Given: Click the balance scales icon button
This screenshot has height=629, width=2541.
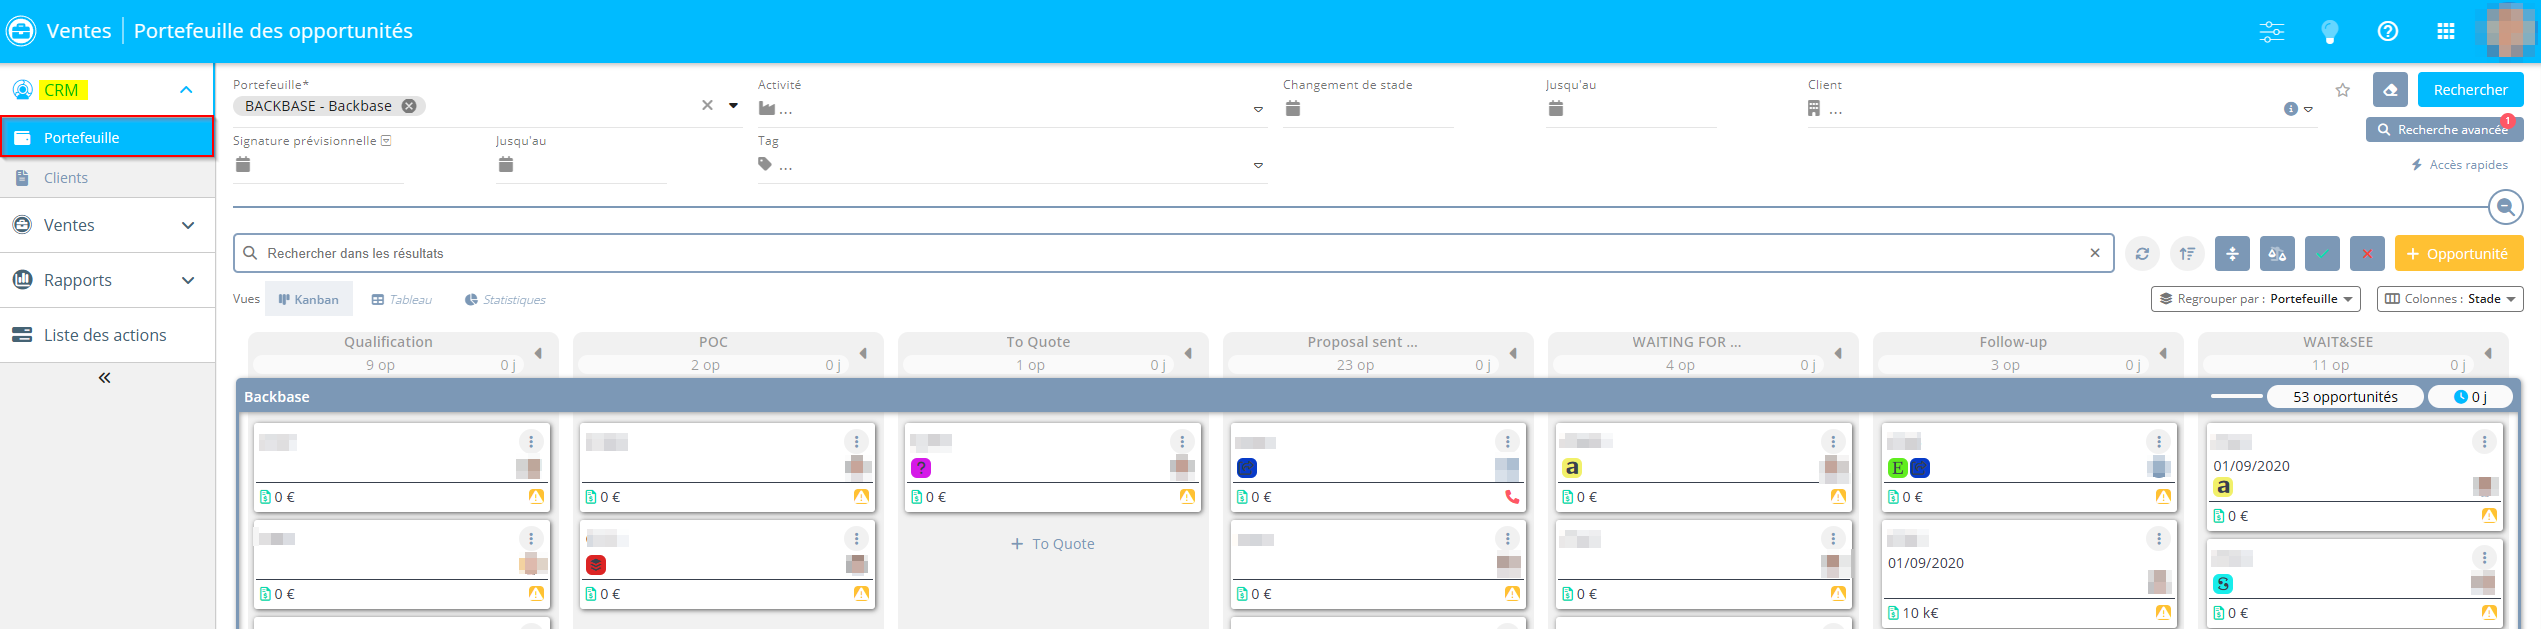Looking at the screenshot, I should click(2277, 254).
